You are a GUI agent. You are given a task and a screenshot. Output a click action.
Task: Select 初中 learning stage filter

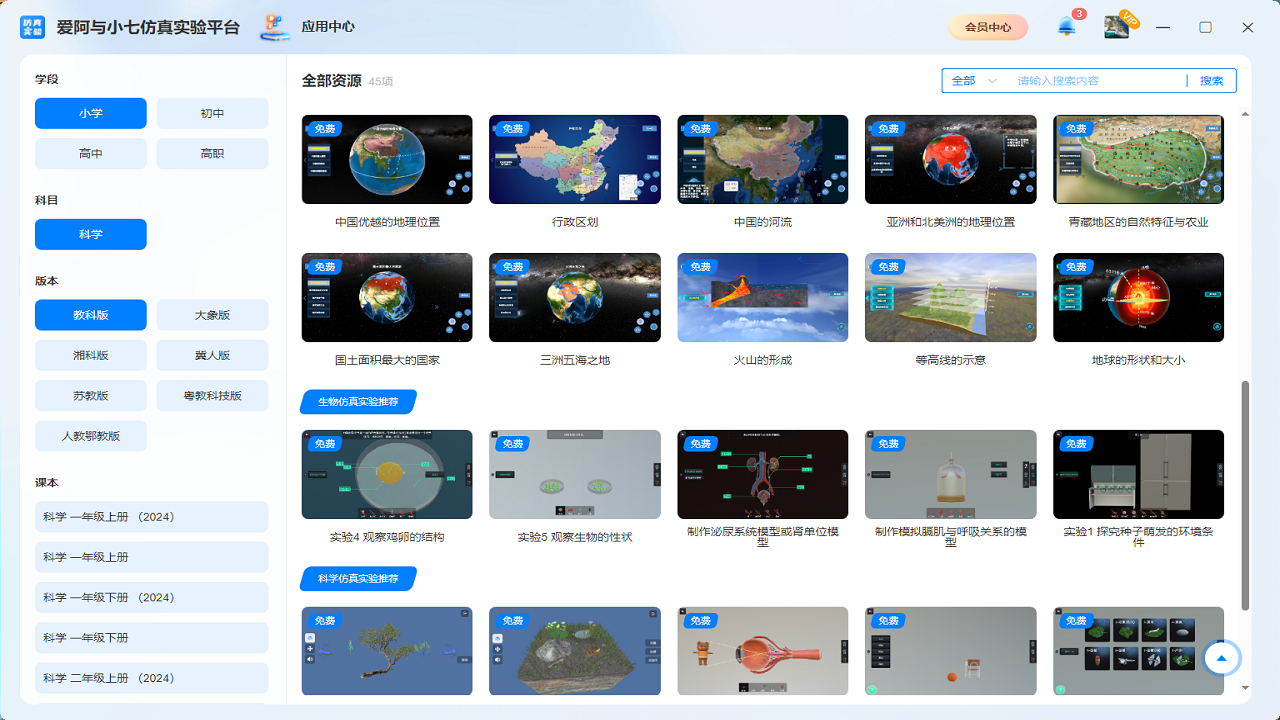click(x=212, y=113)
